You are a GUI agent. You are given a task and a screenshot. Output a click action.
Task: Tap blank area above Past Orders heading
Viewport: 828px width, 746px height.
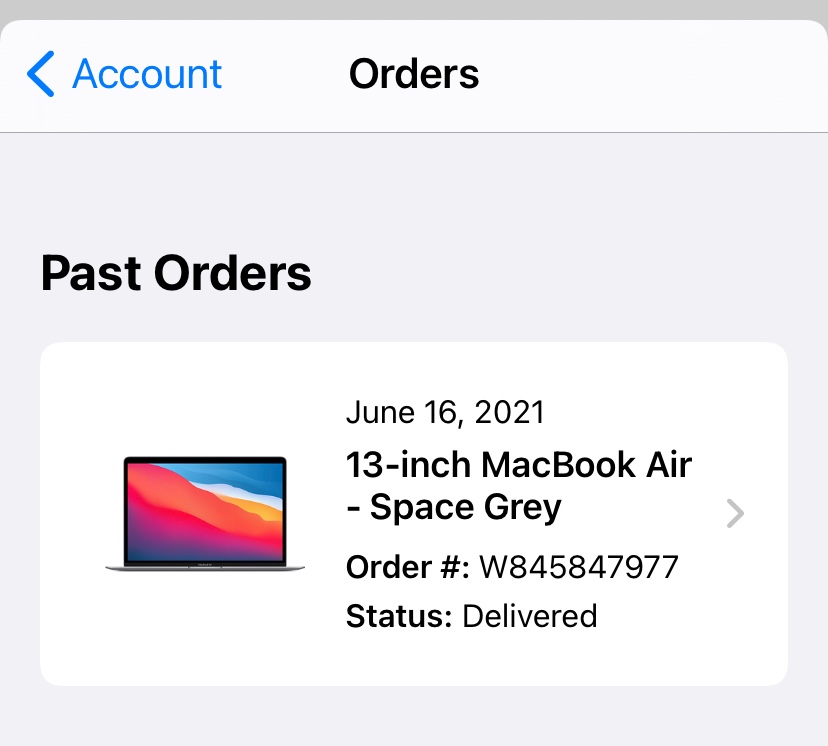pyautogui.click(x=414, y=190)
